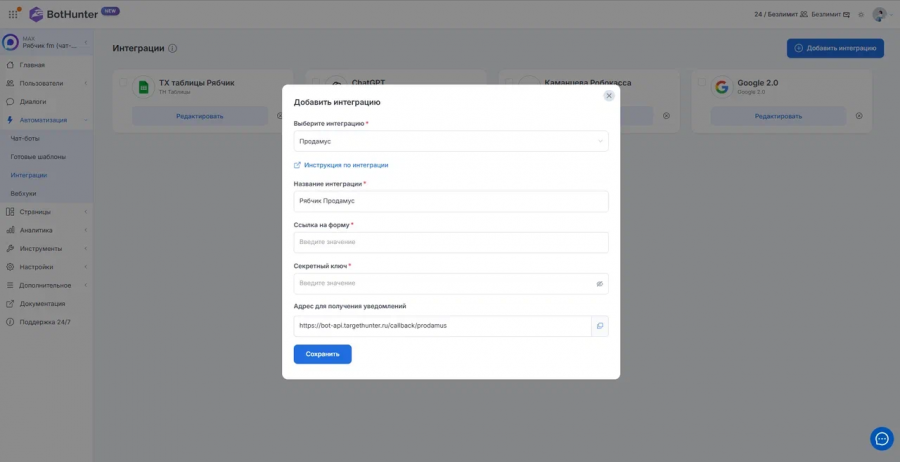Open Чат-боты submenu item
Screen dimensions: 900x462
pyautogui.click(x=25, y=138)
